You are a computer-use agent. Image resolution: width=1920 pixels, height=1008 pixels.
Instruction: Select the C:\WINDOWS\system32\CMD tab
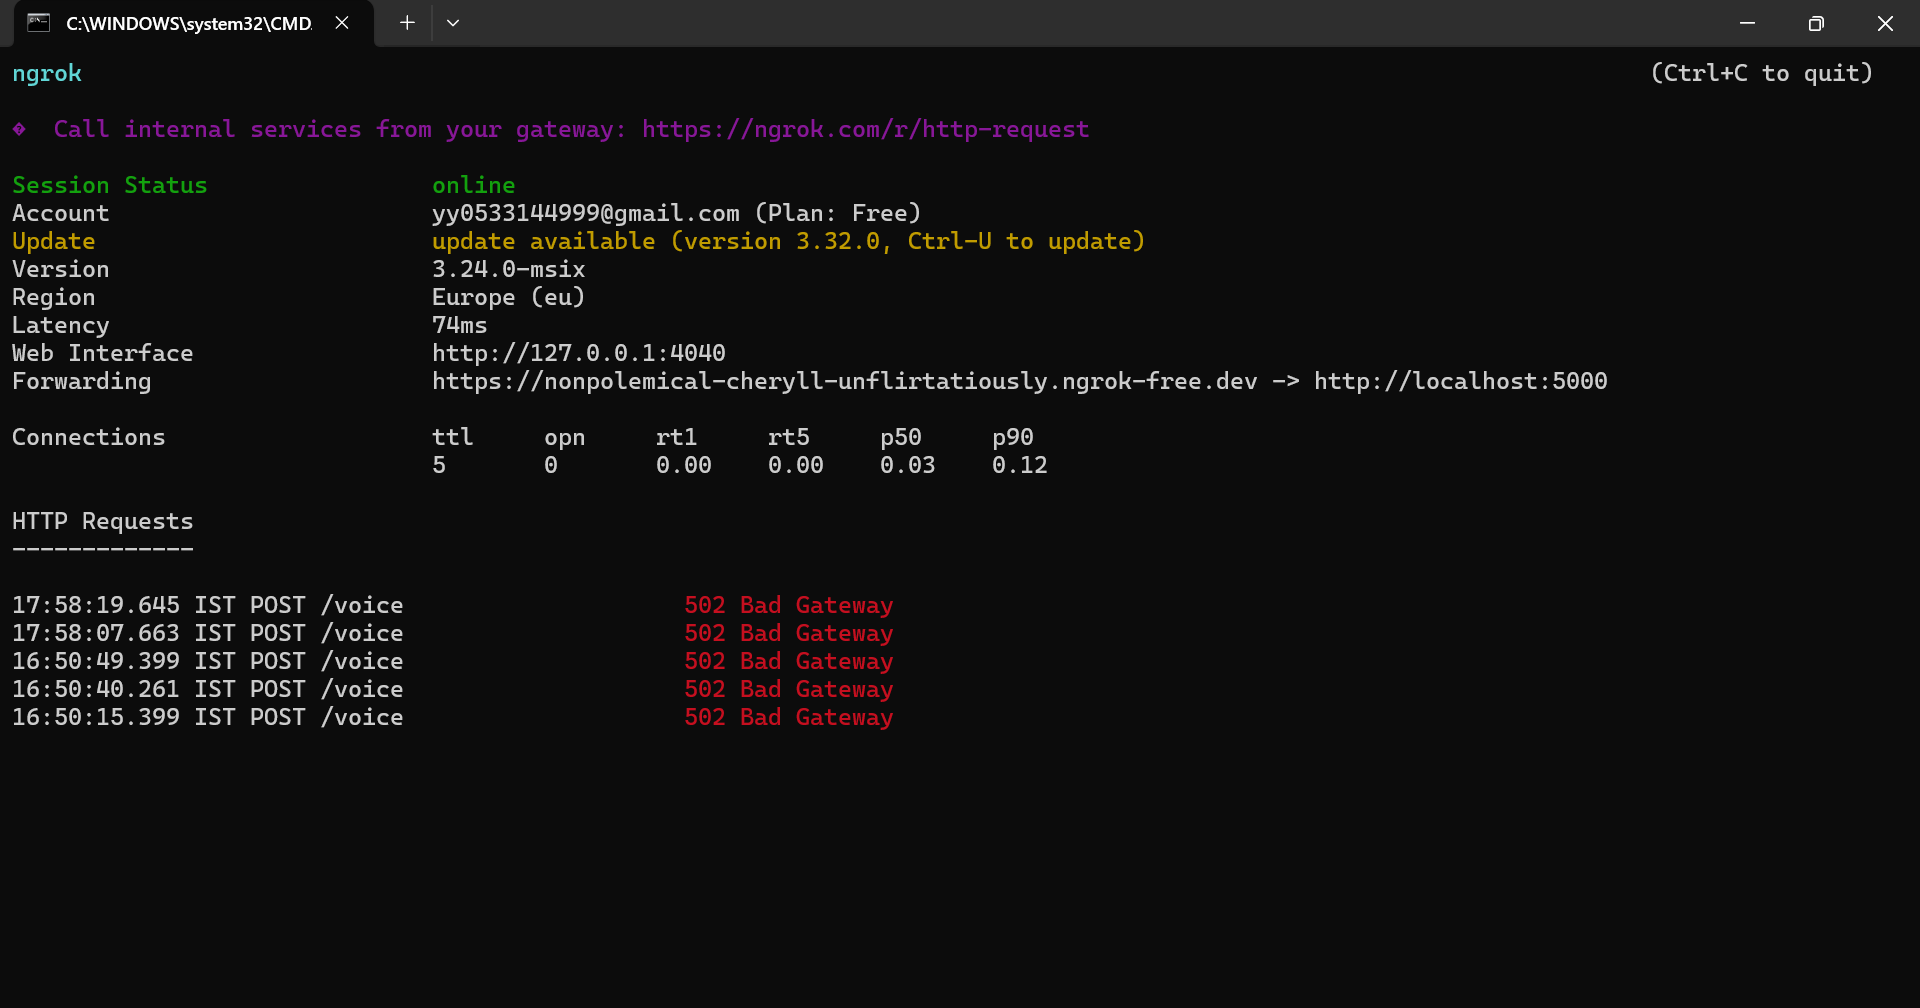(x=189, y=23)
